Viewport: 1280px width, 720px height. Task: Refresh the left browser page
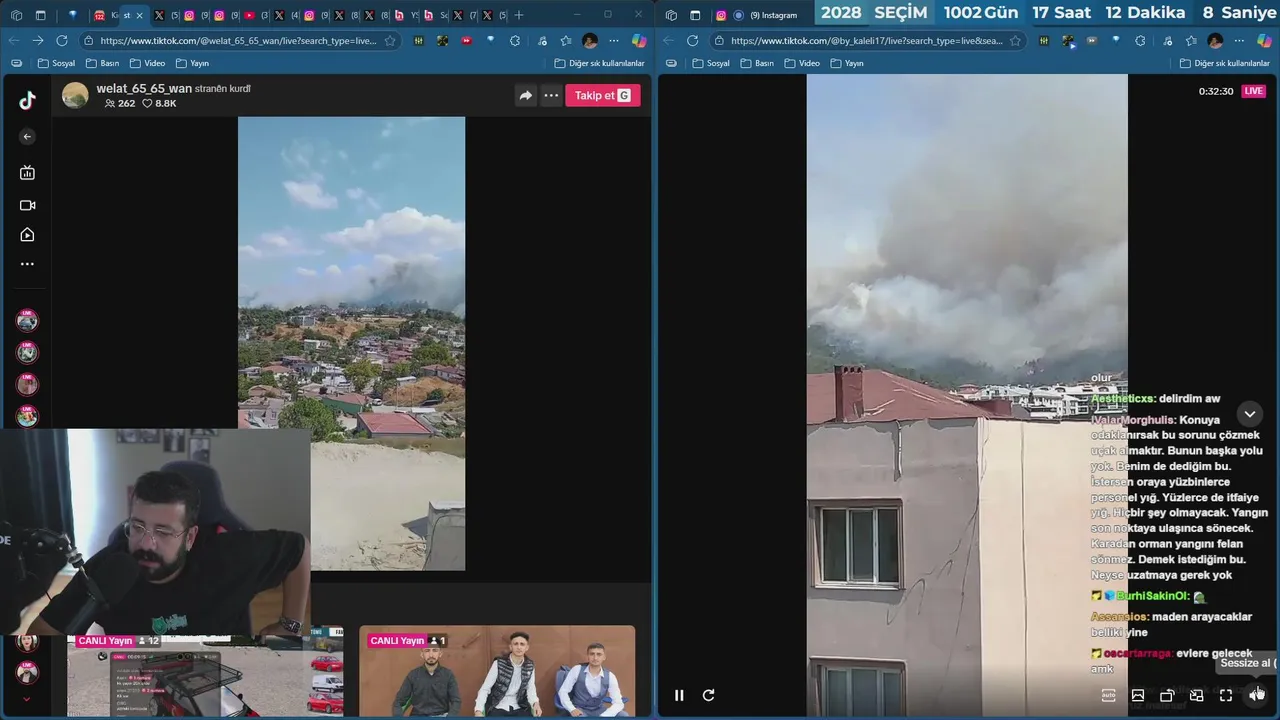[x=62, y=41]
